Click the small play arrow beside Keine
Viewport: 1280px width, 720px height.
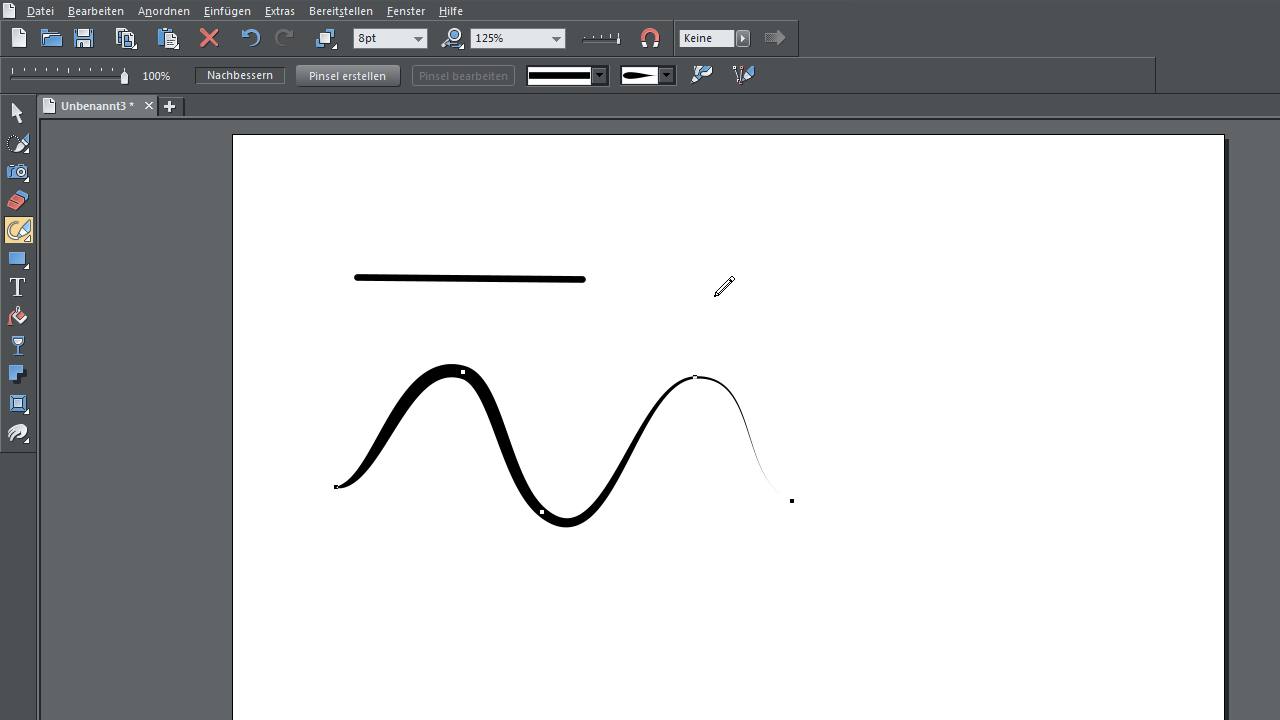(x=743, y=38)
